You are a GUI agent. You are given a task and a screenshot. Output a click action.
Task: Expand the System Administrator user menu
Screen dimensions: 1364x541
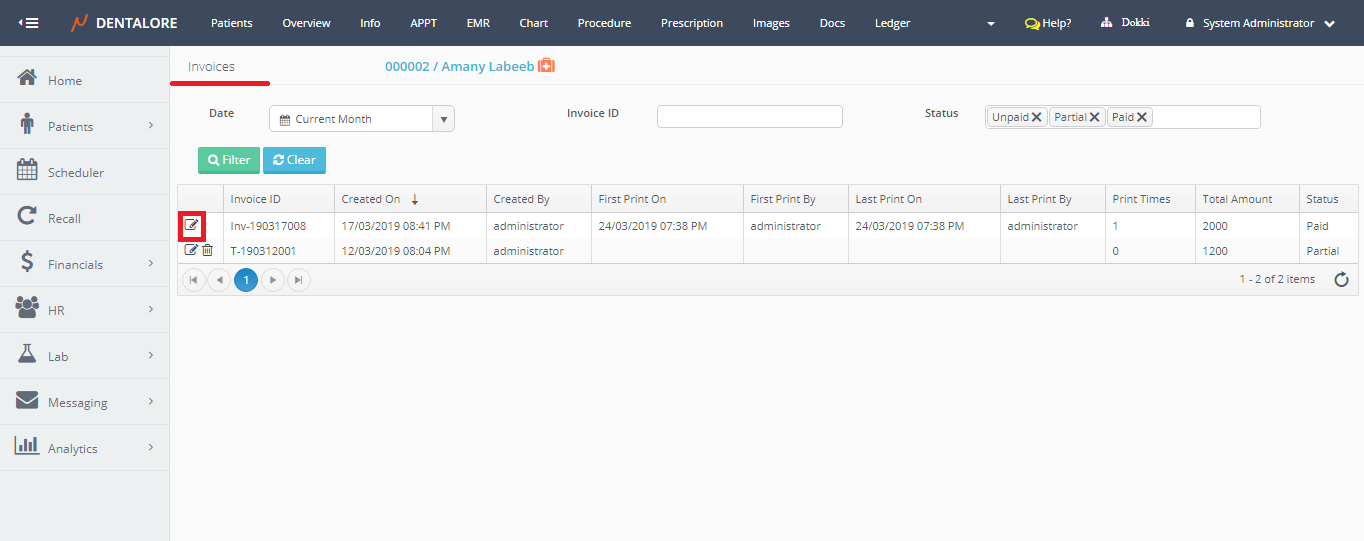(x=1259, y=23)
